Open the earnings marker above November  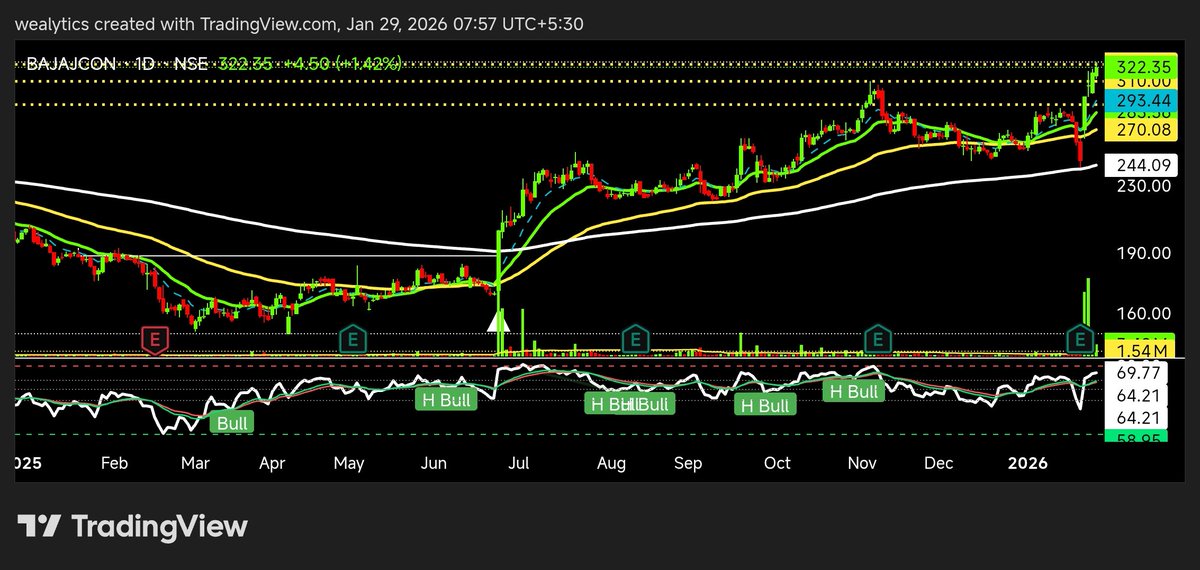pyautogui.click(x=877, y=340)
